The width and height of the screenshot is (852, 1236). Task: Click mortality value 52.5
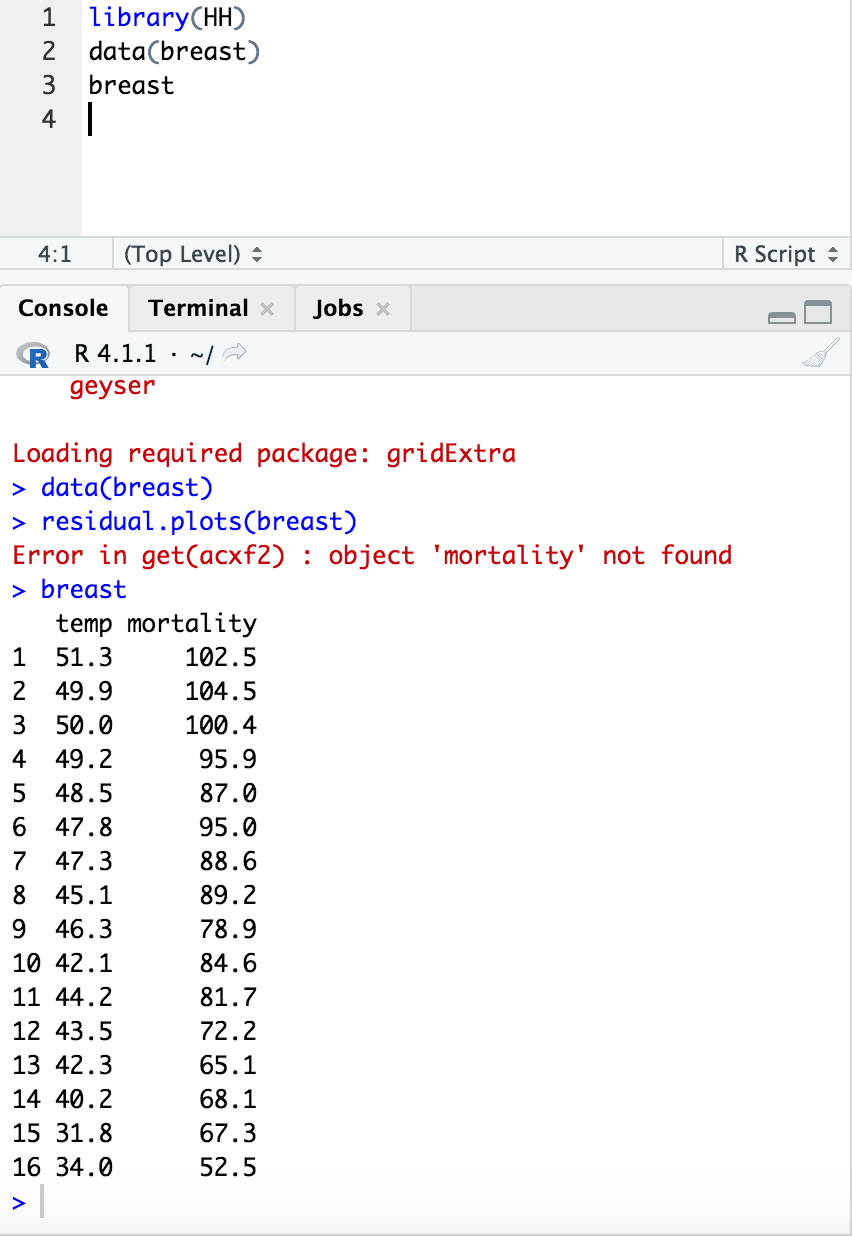(x=228, y=1167)
